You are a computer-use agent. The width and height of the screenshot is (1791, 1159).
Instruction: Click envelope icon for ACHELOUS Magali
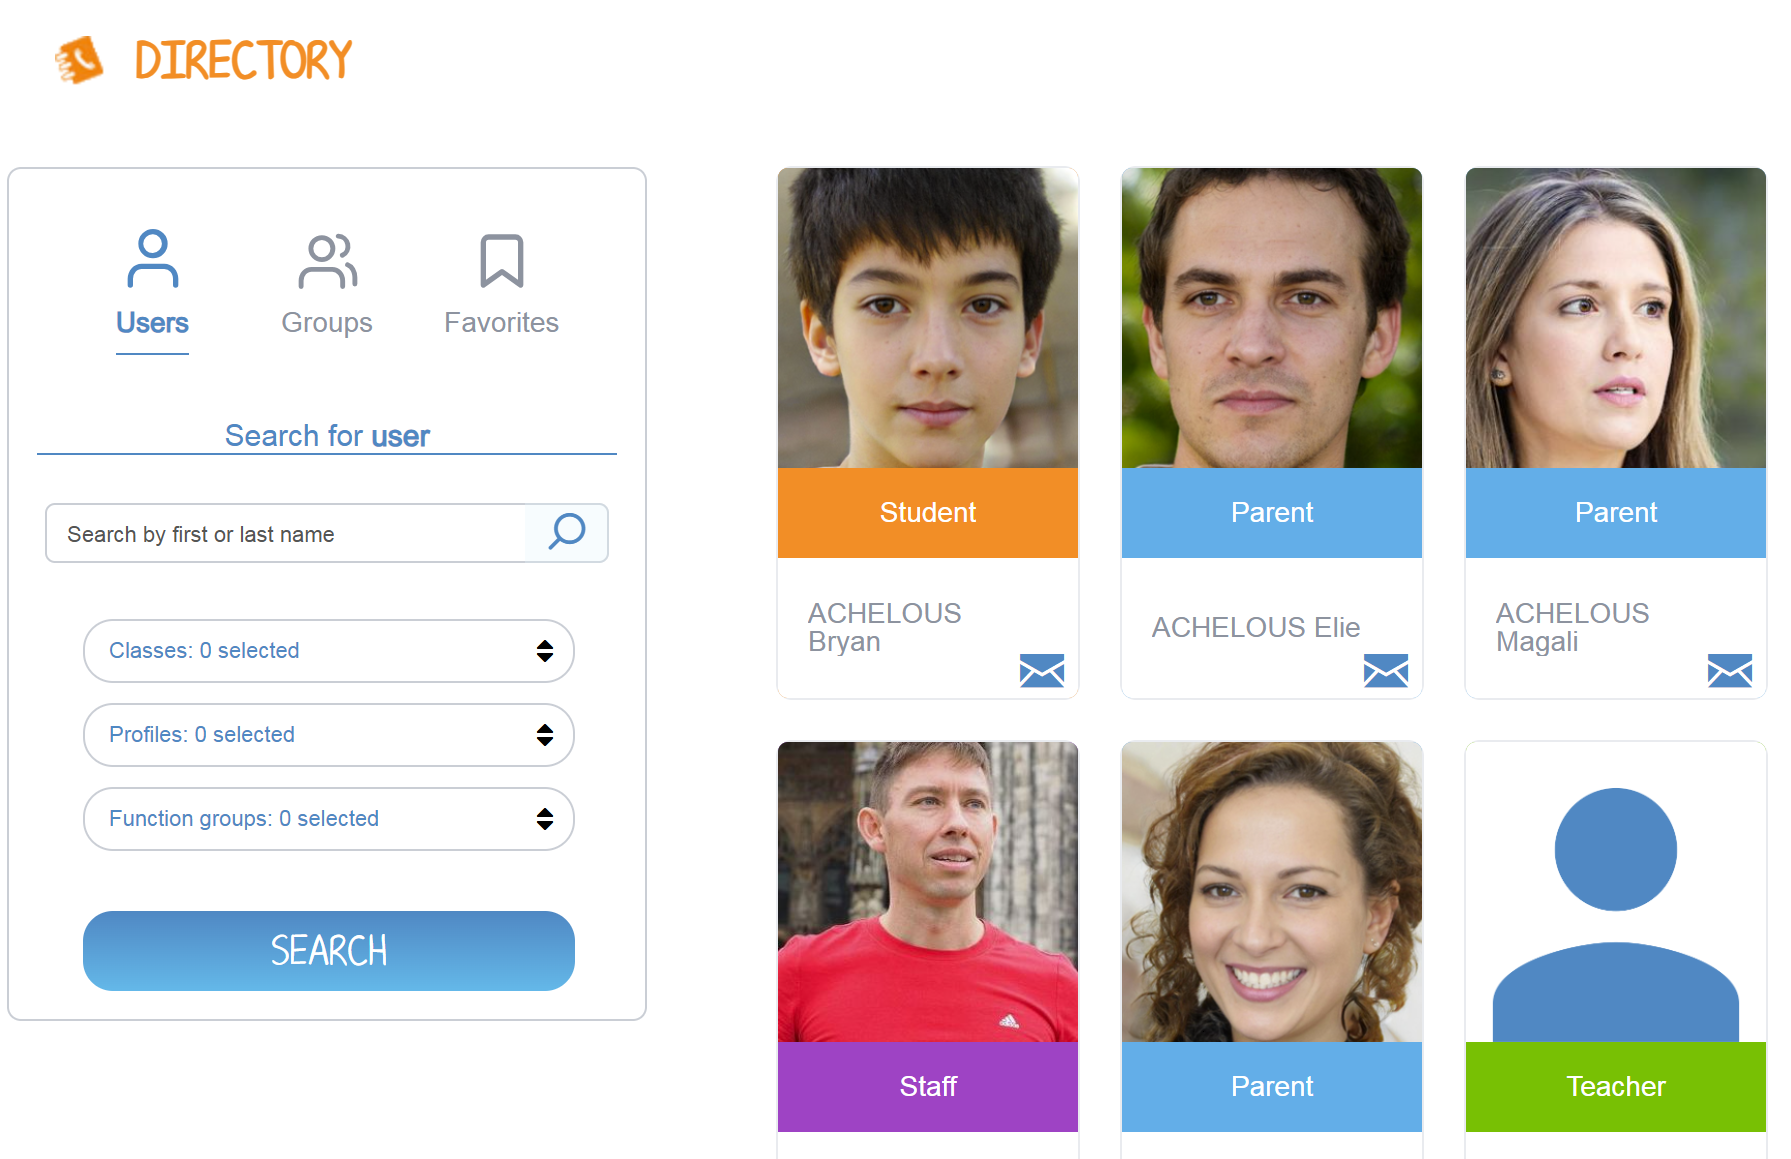1730,670
